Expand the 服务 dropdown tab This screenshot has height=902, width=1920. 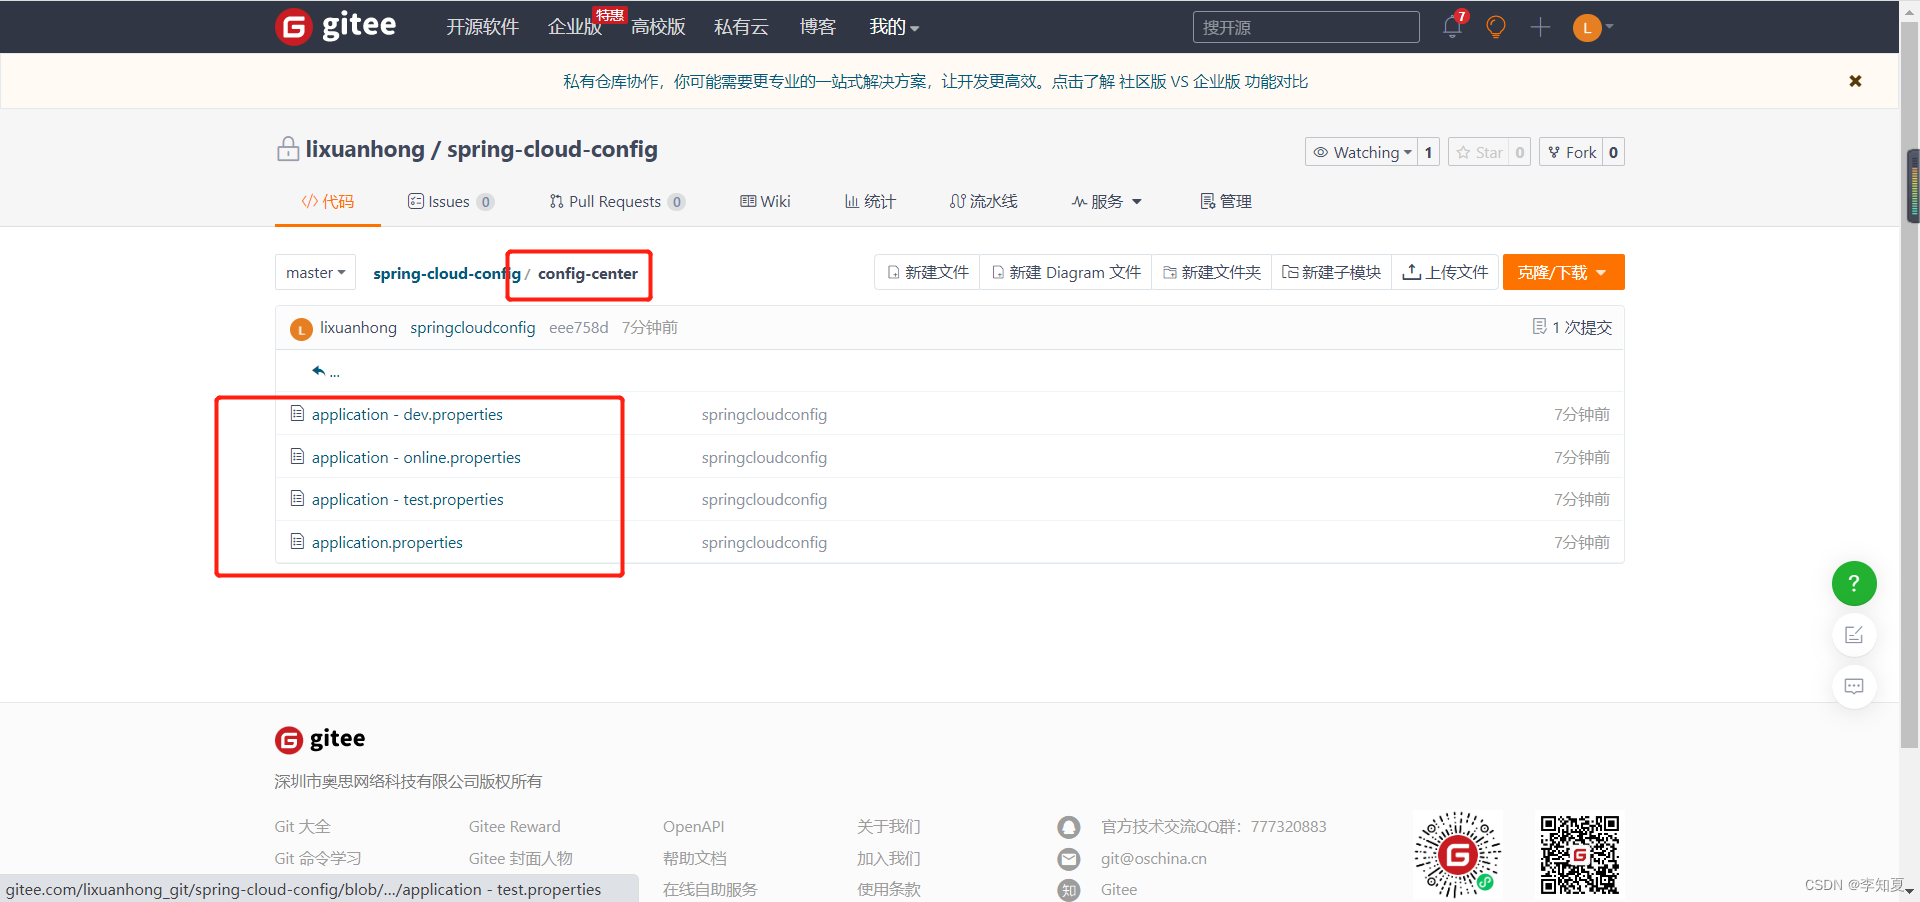[x=1107, y=201]
